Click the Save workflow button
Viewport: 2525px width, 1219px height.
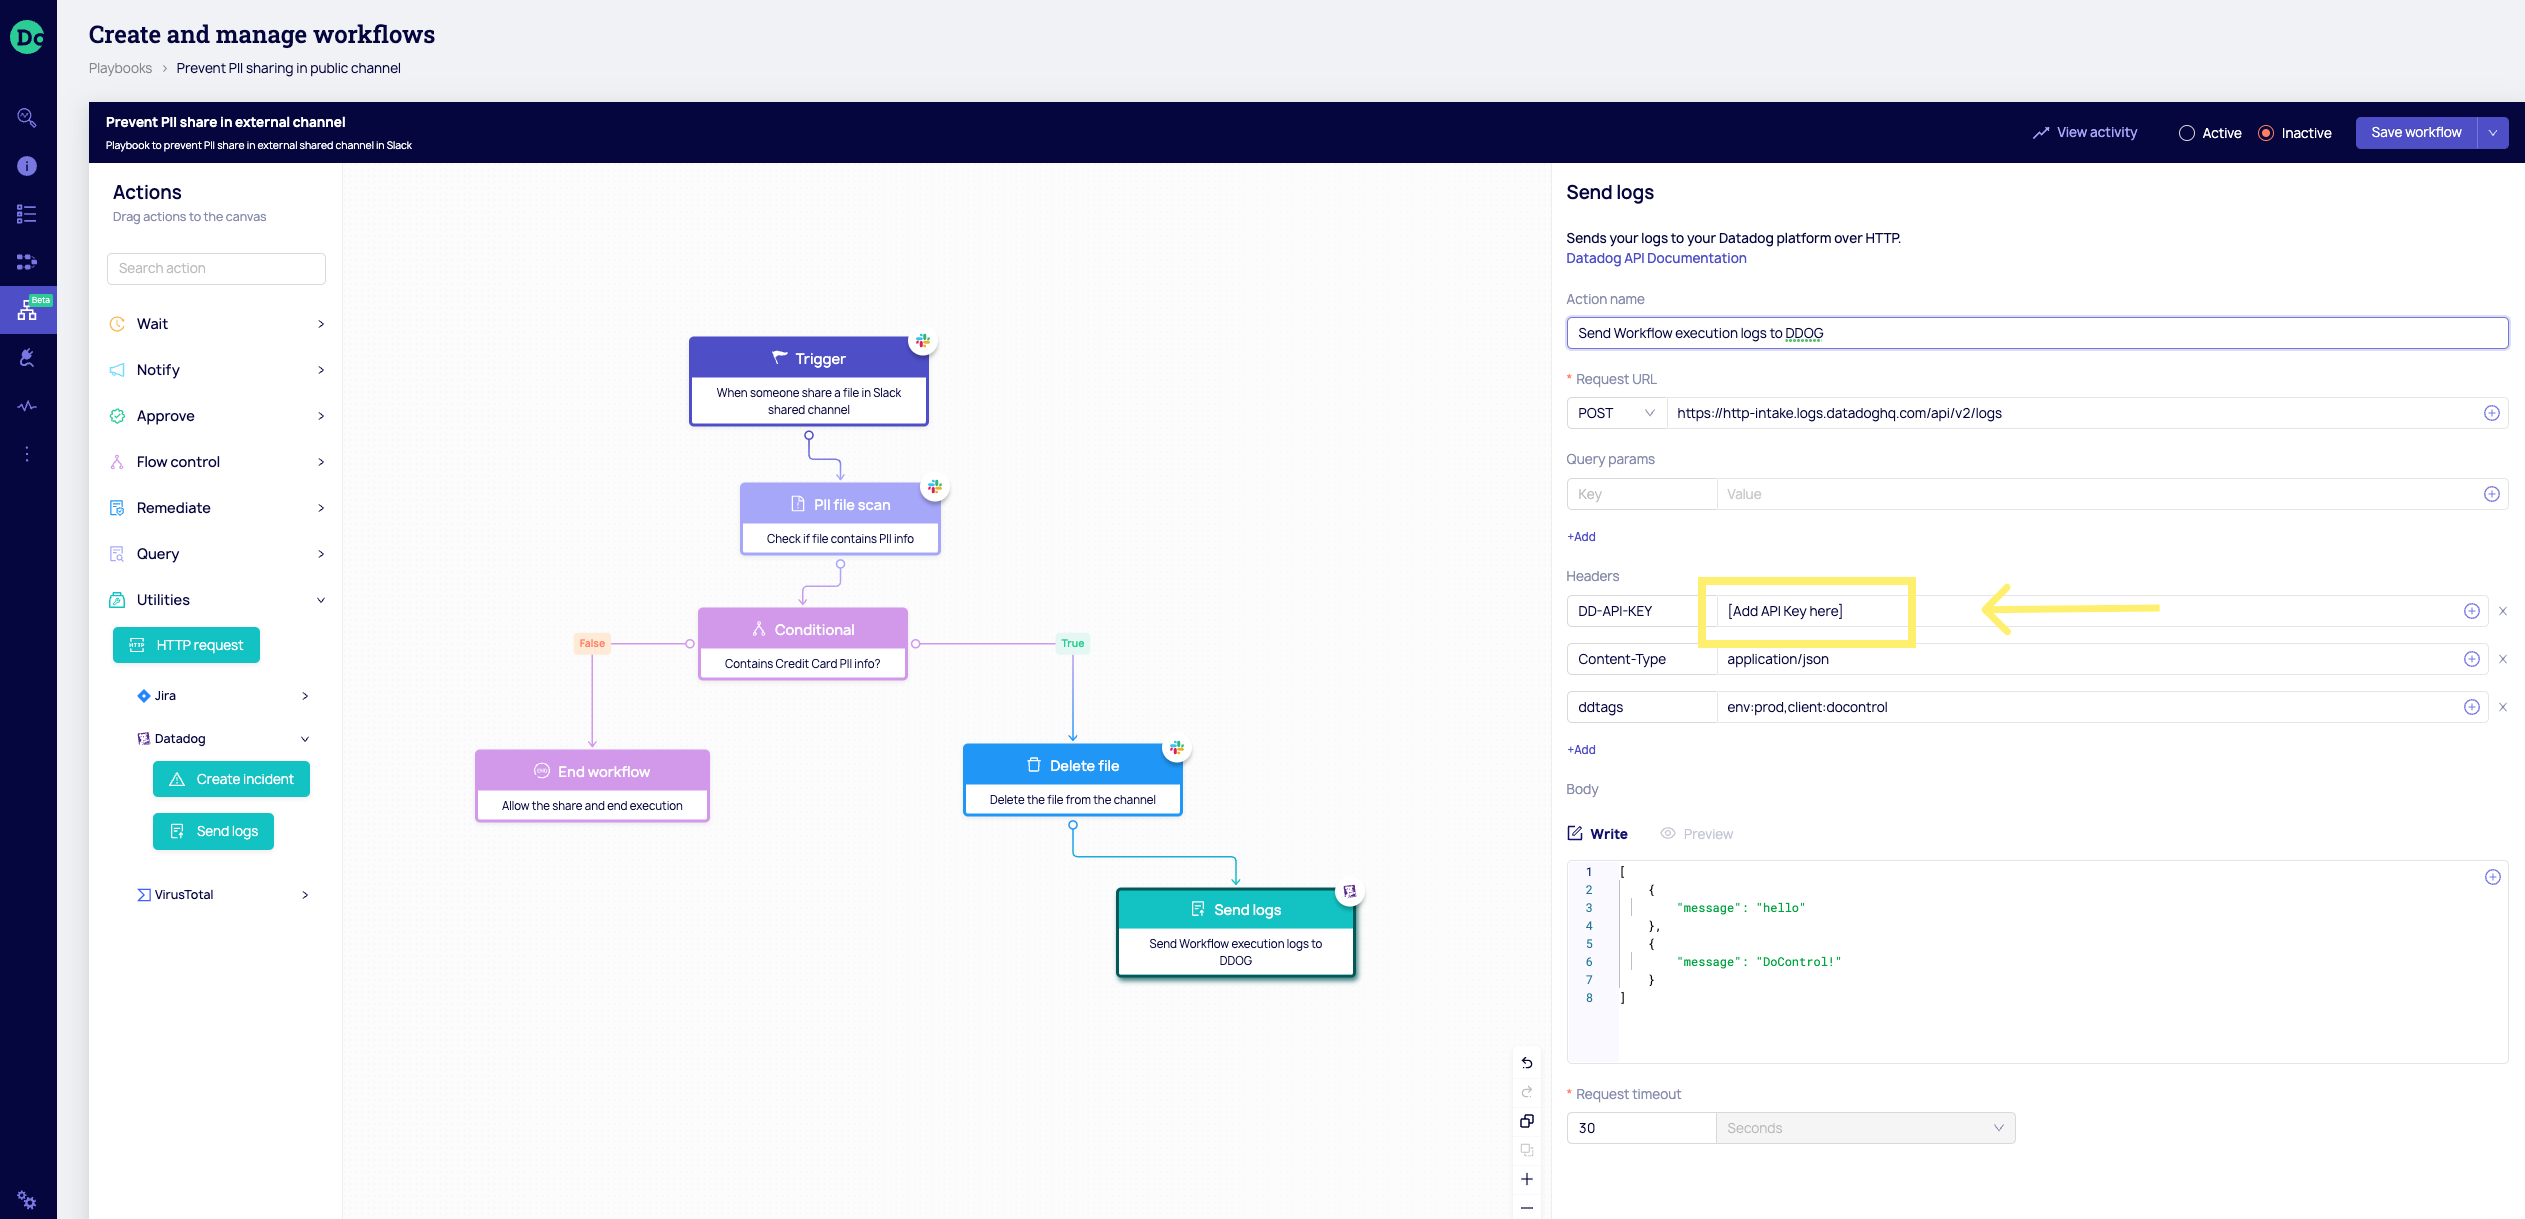[2415, 133]
